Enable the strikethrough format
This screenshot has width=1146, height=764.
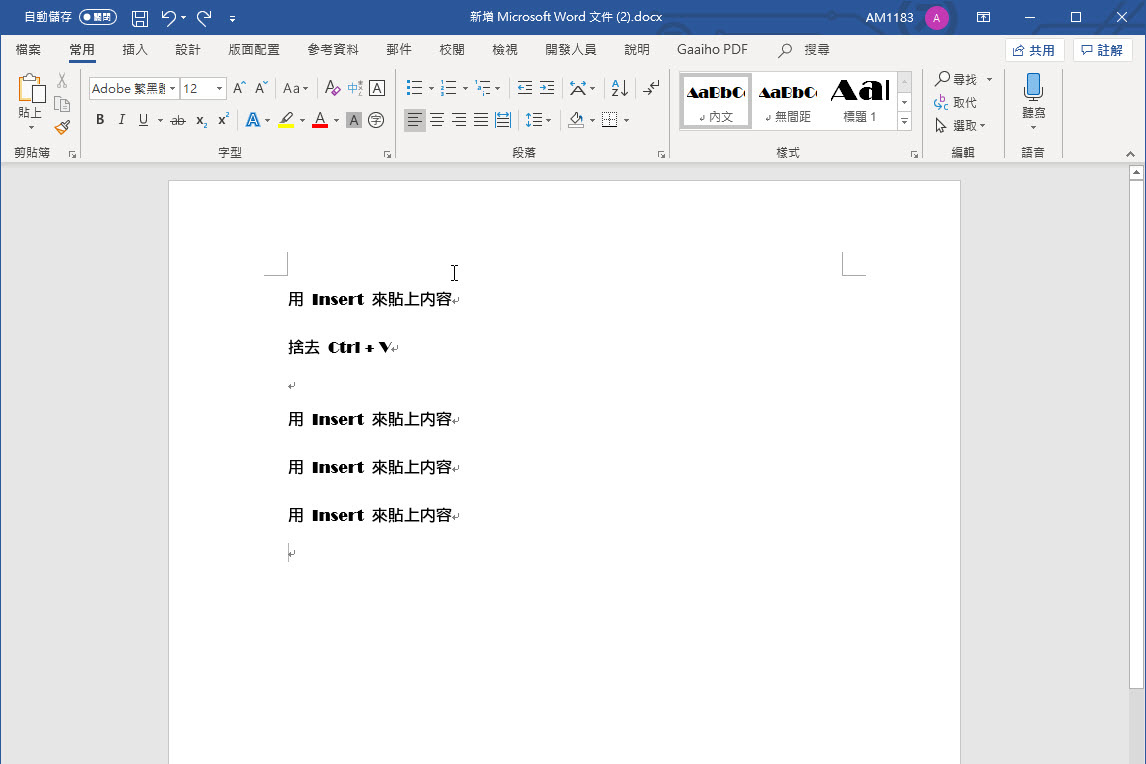[177, 119]
